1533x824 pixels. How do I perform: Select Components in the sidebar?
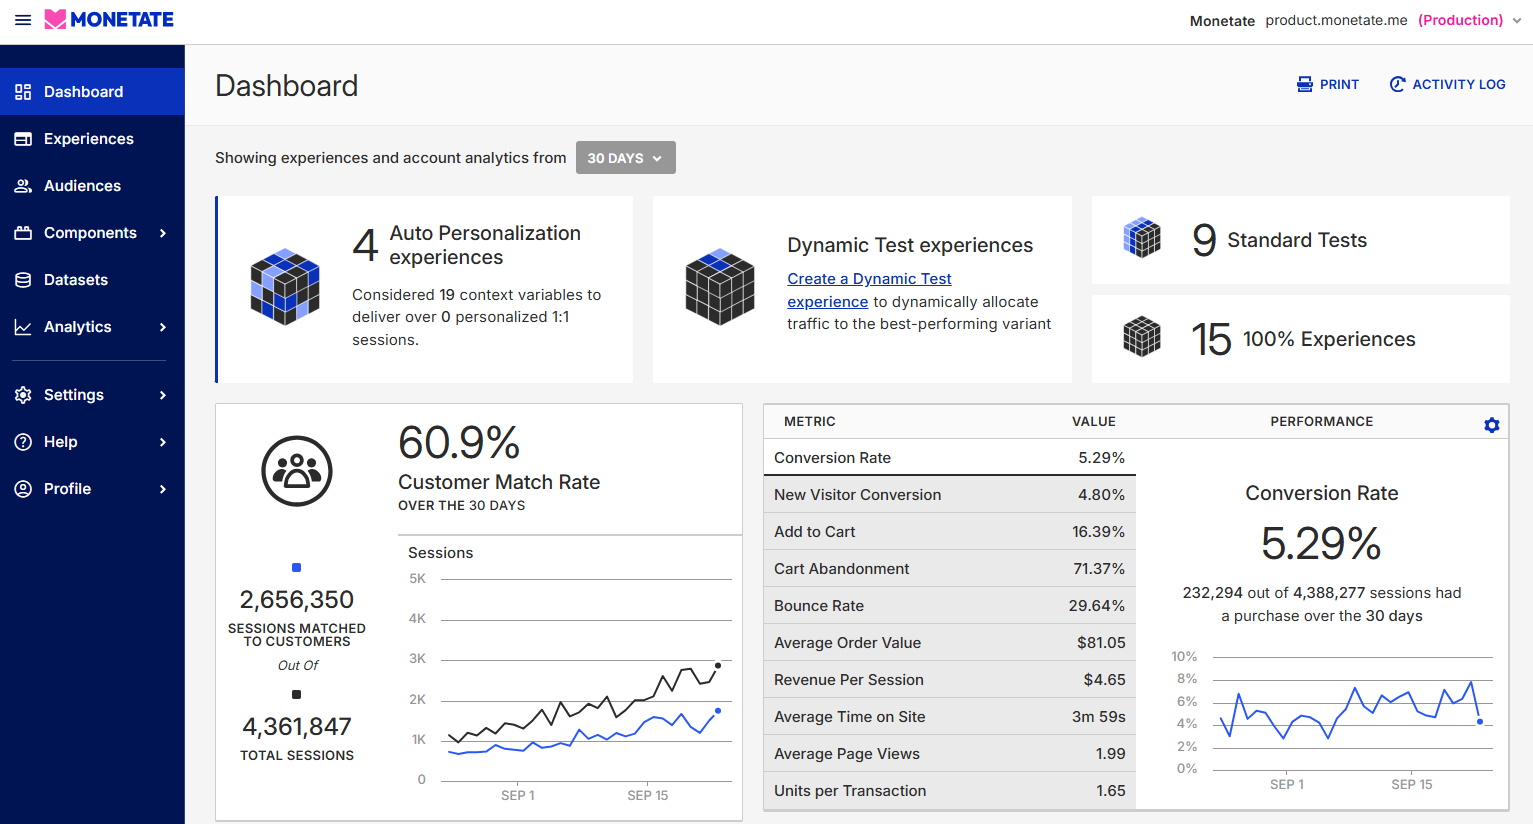(x=92, y=233)
